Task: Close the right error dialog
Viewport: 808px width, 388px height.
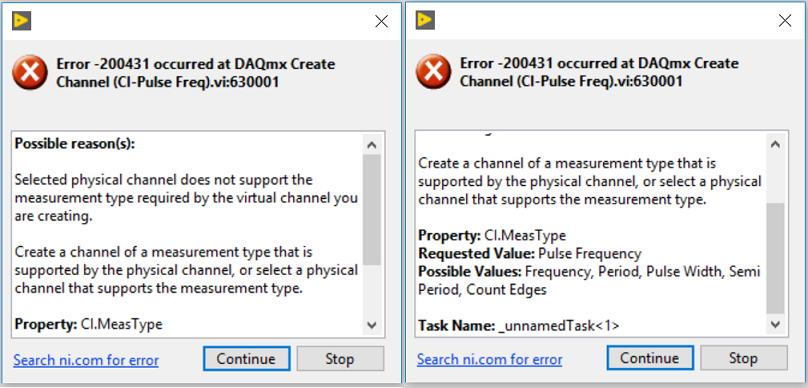Action: (x=785, y=21)
